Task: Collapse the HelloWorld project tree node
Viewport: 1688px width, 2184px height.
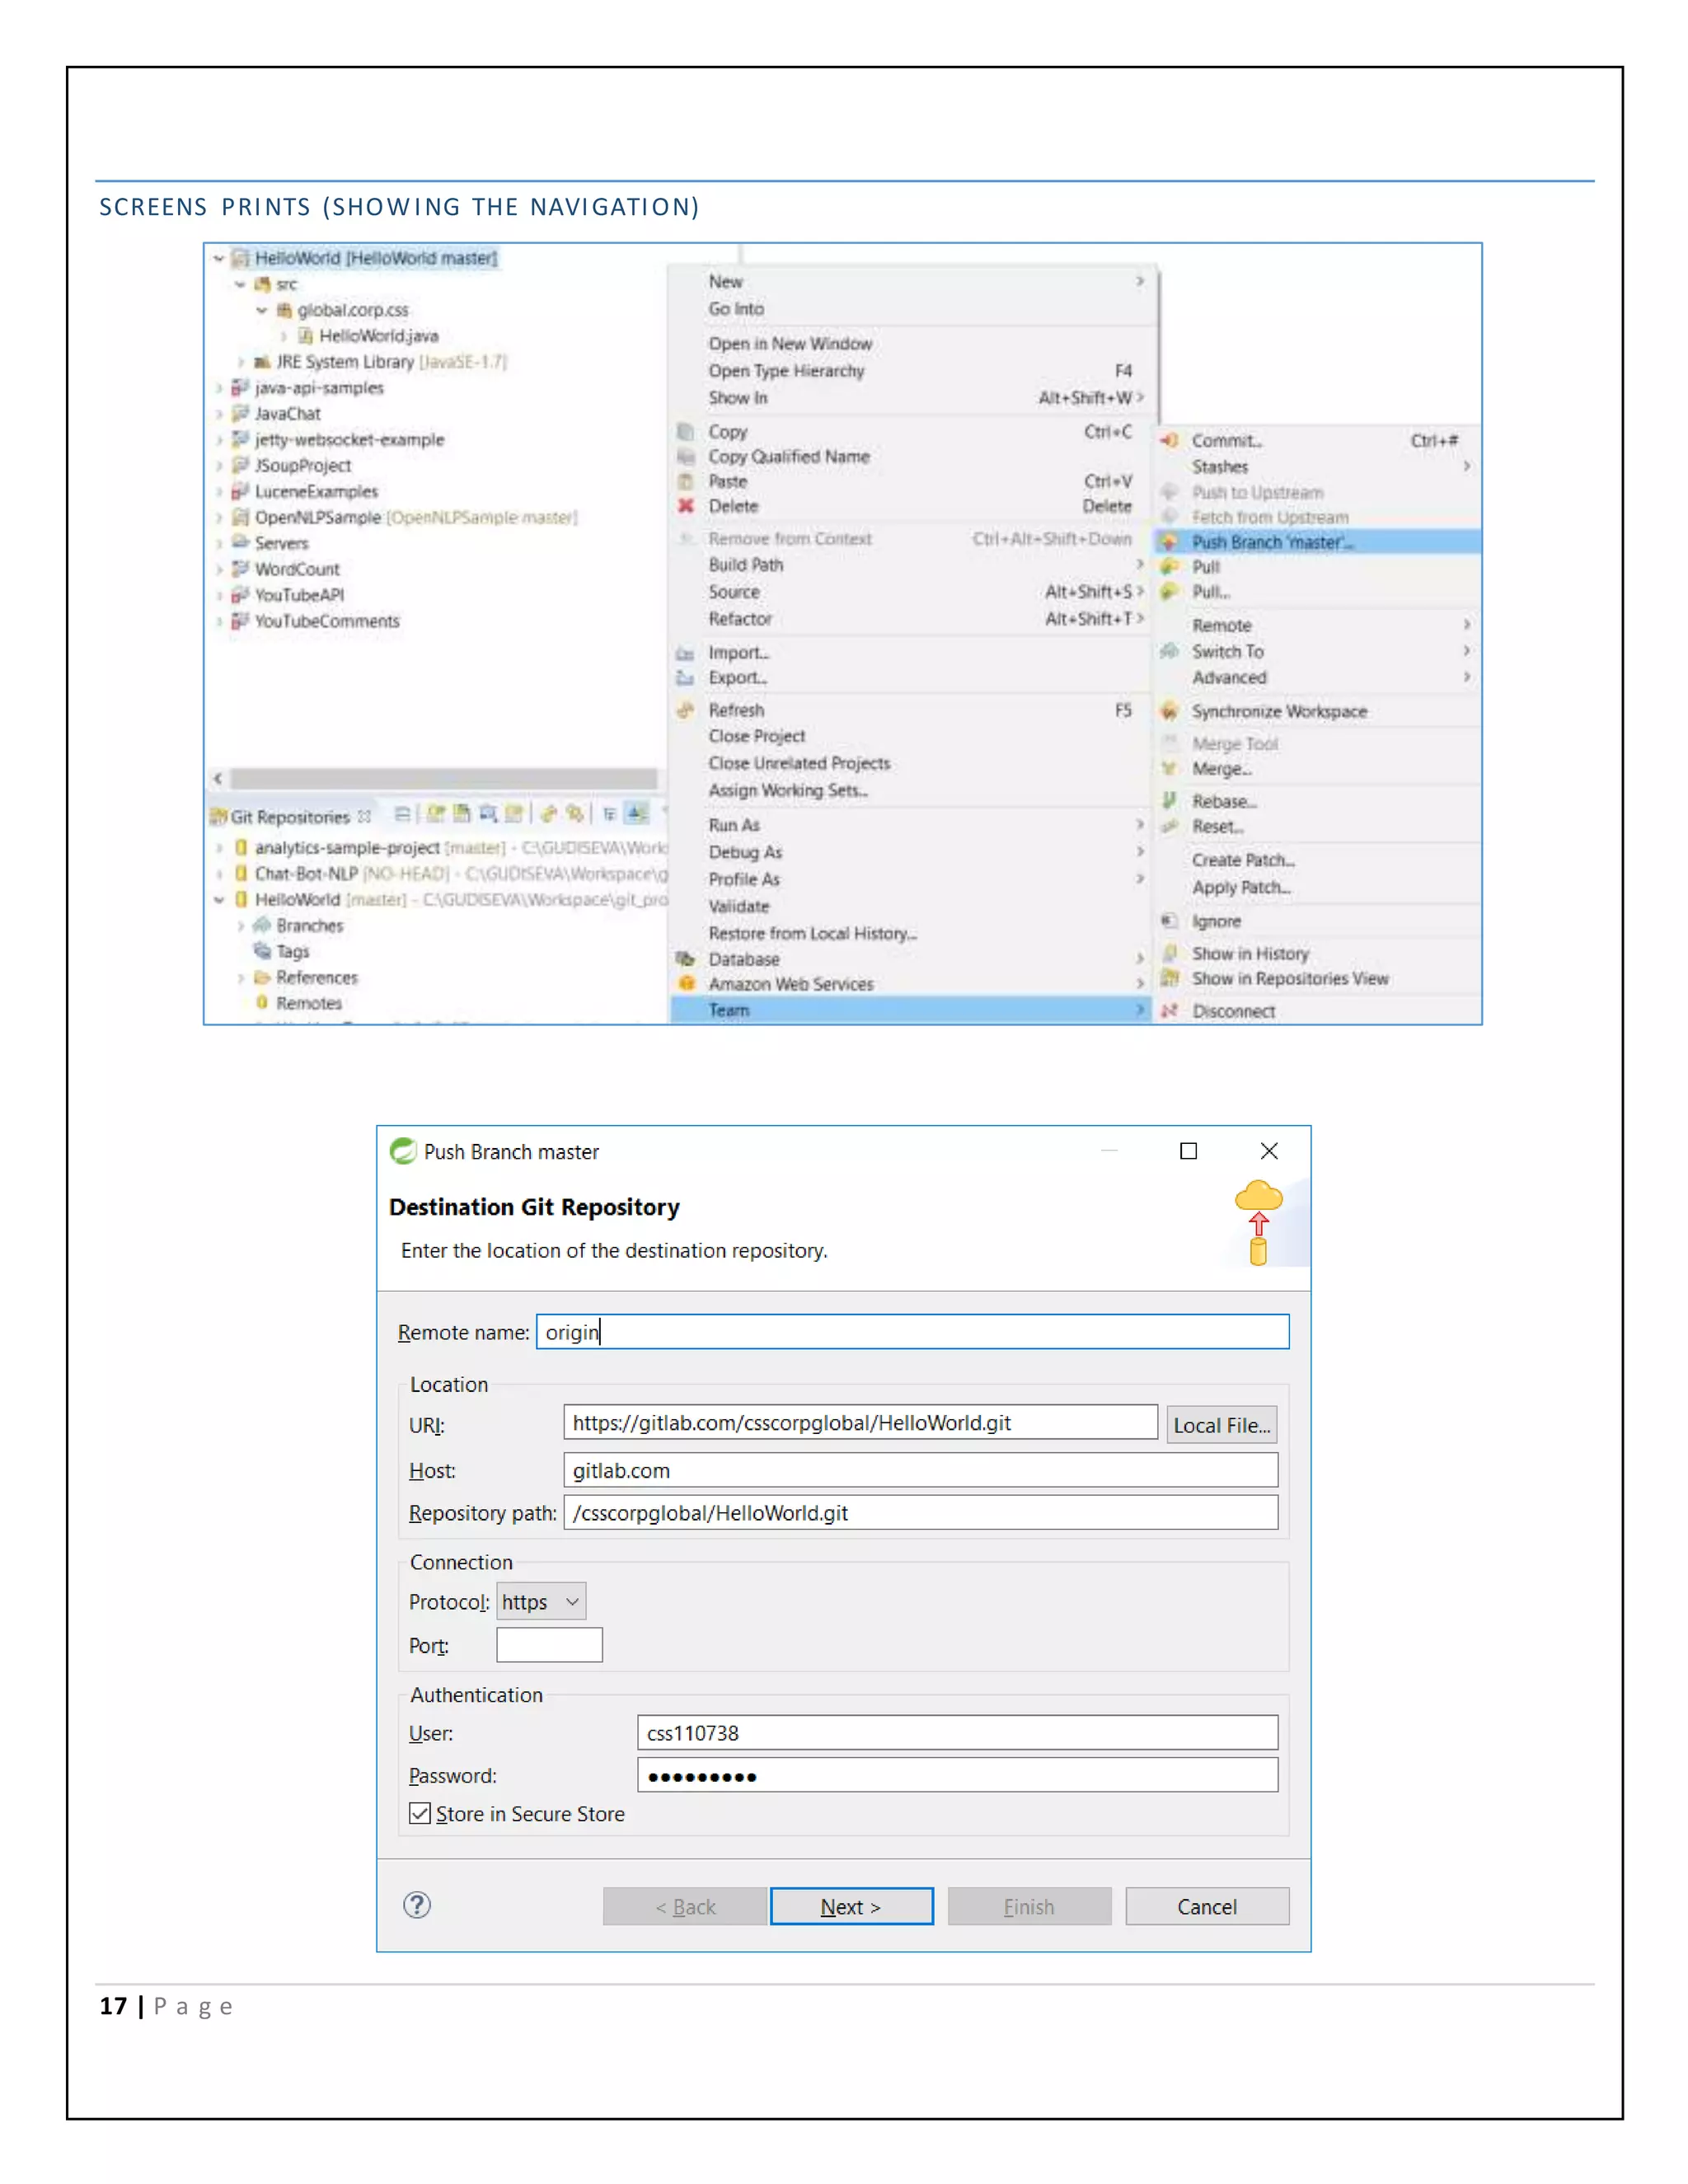Action: 218,258
